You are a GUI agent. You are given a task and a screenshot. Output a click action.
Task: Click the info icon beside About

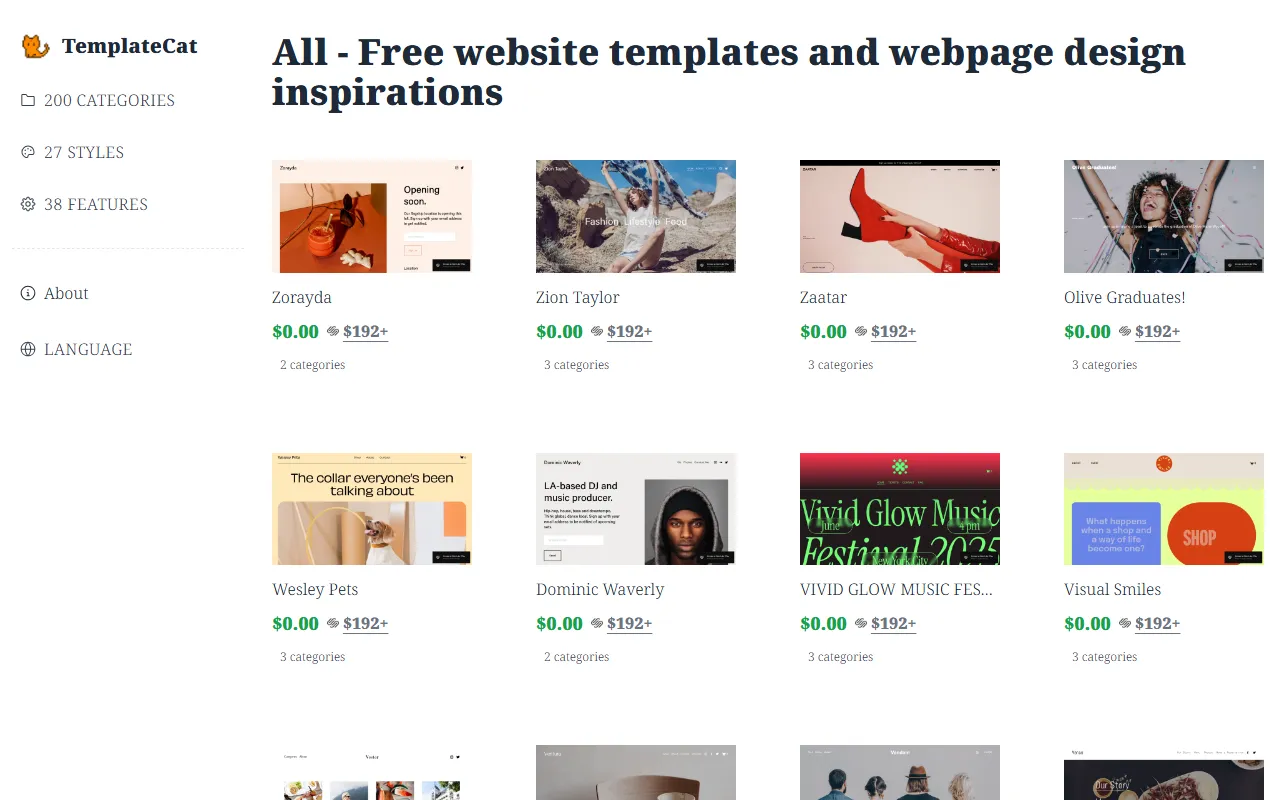click(x=28, y=293)
